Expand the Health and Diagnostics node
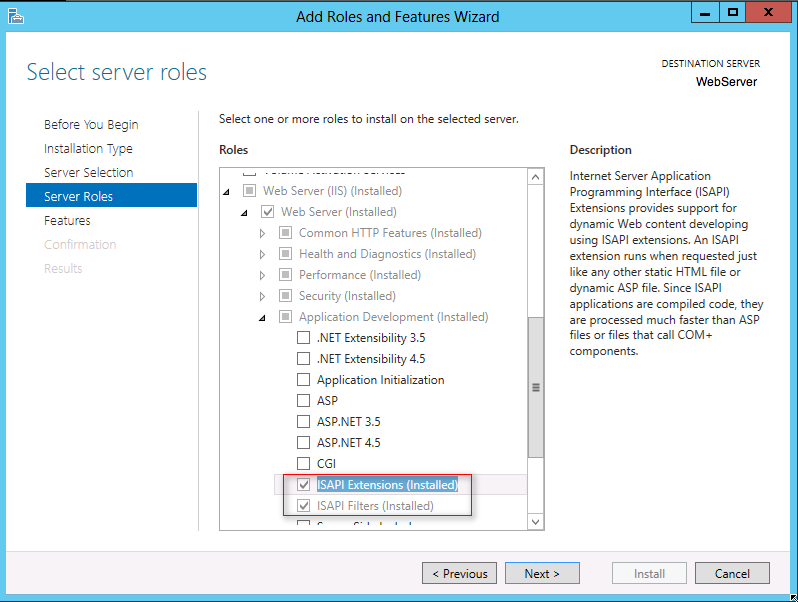 pos(263,254)
